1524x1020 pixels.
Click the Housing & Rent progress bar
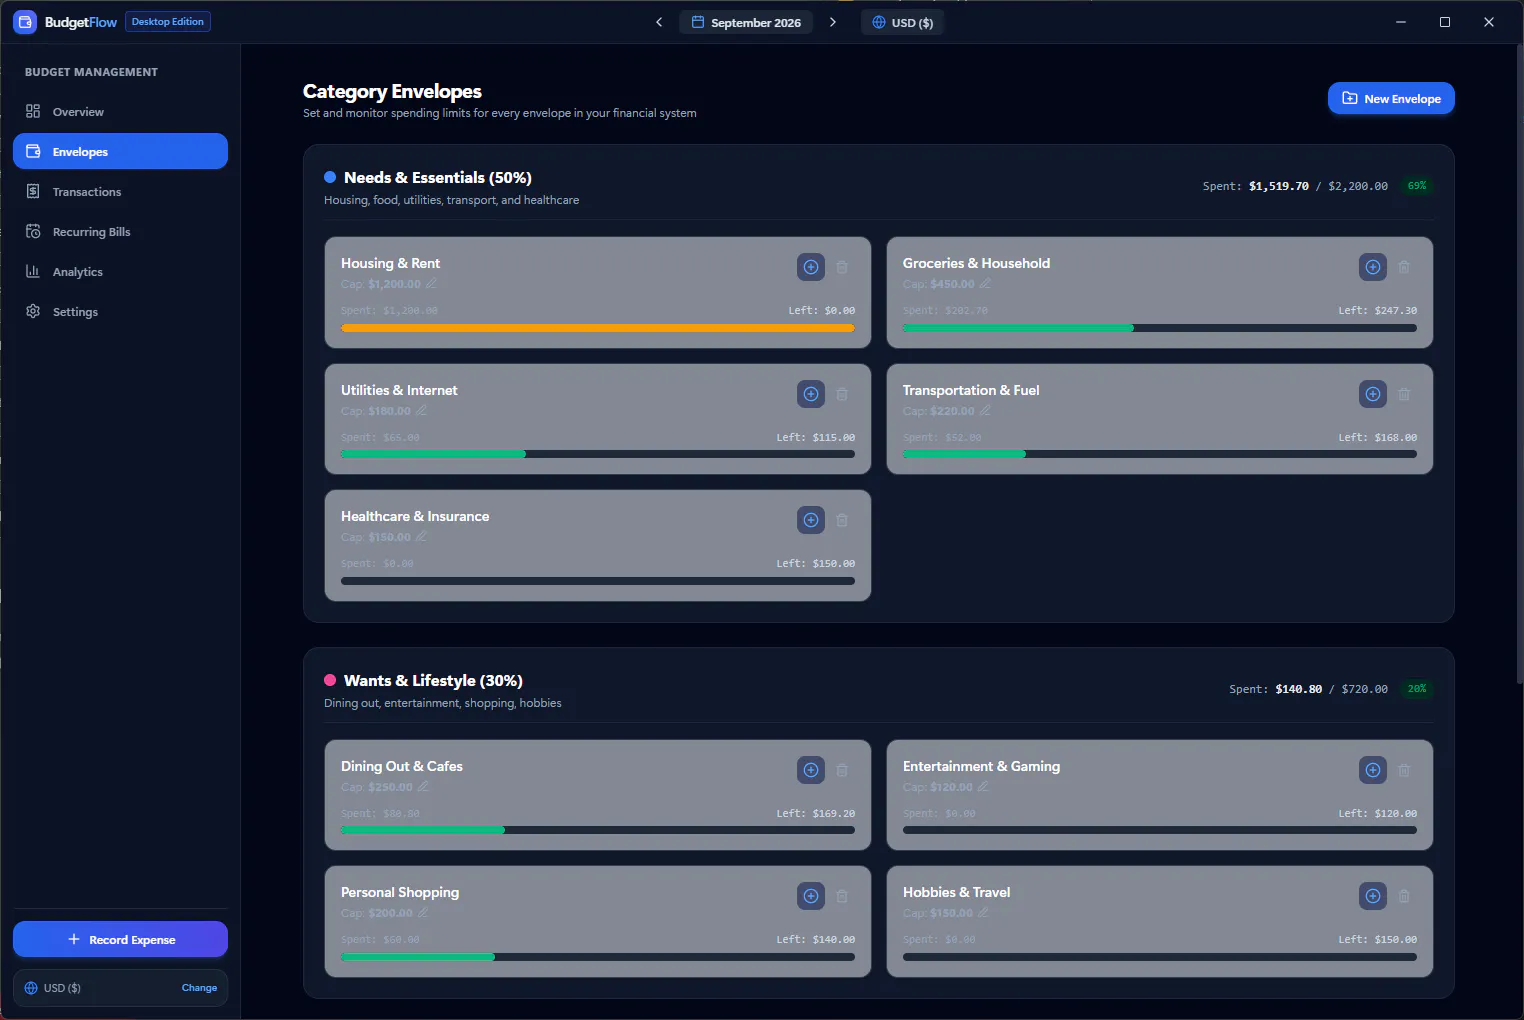tap(598, 328)
